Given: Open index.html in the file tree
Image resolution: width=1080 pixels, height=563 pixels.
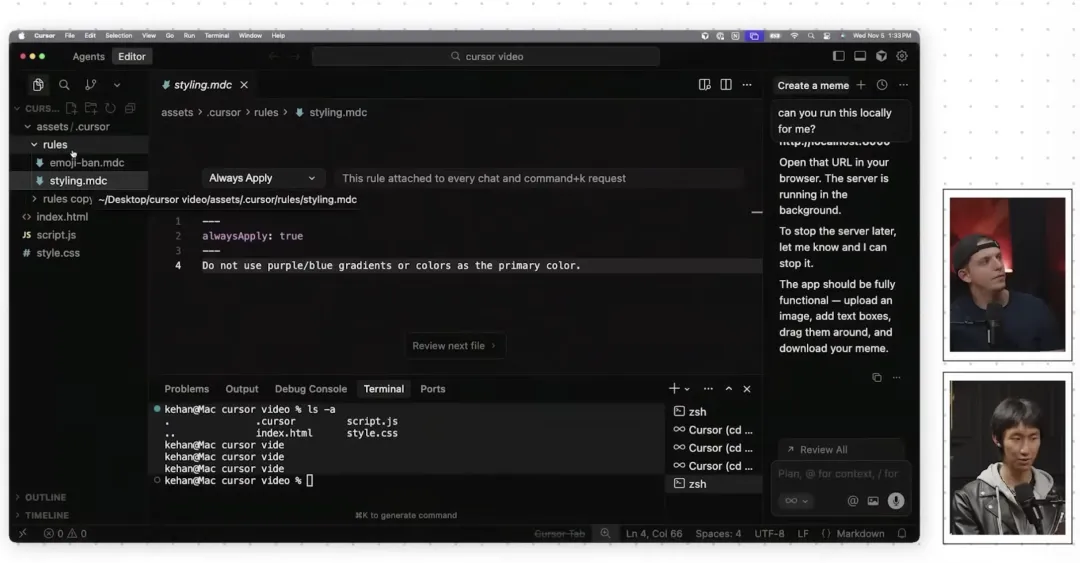Looking at the screenshot, I should (x=62, y=216).
